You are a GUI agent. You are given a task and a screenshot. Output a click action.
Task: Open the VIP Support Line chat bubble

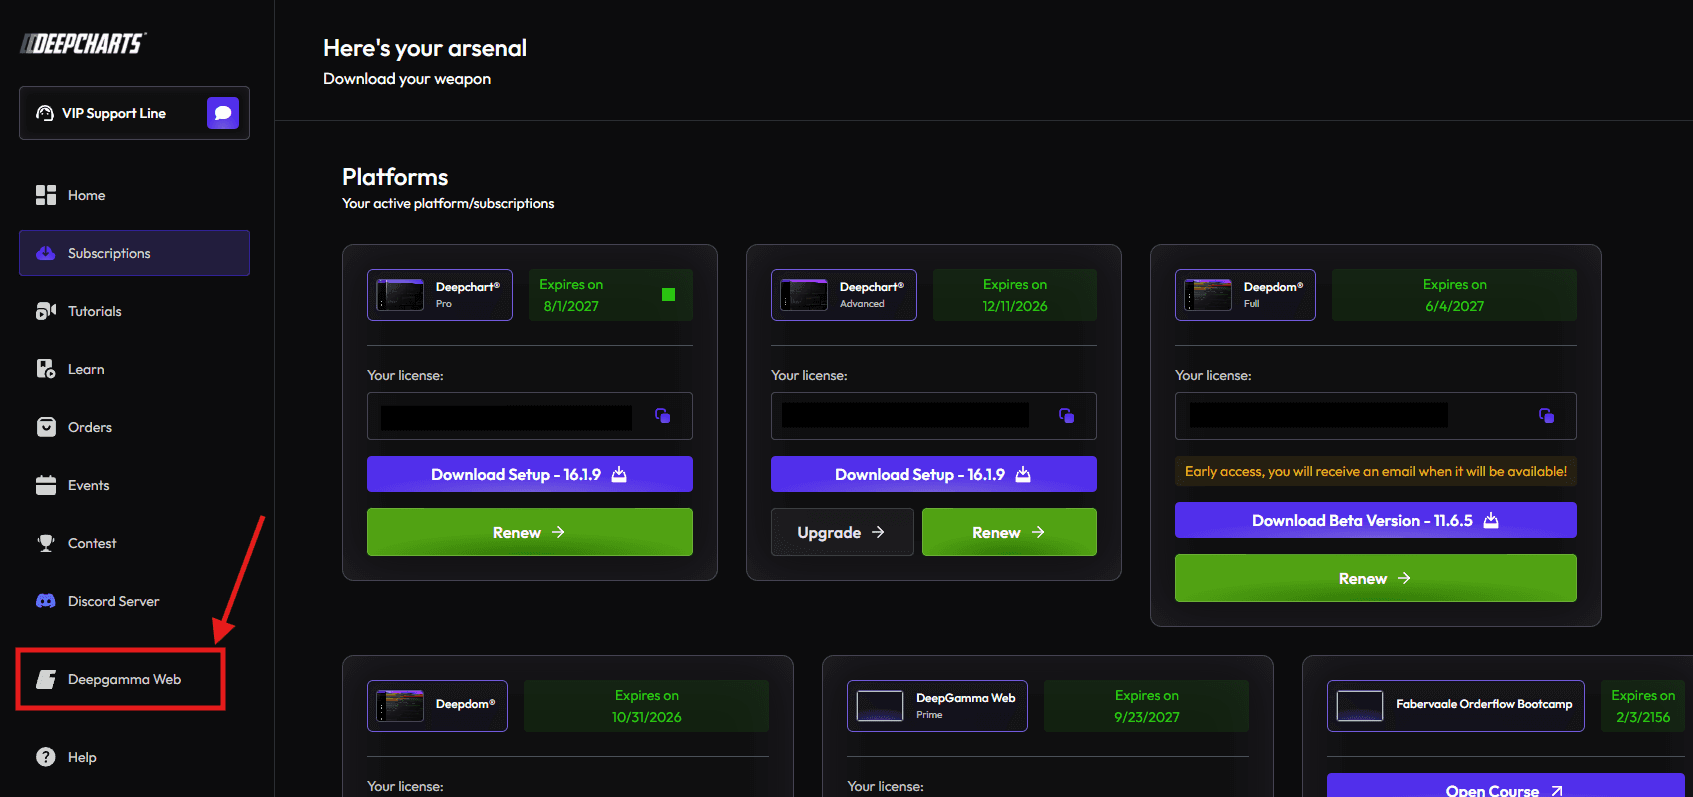point(223,113)
